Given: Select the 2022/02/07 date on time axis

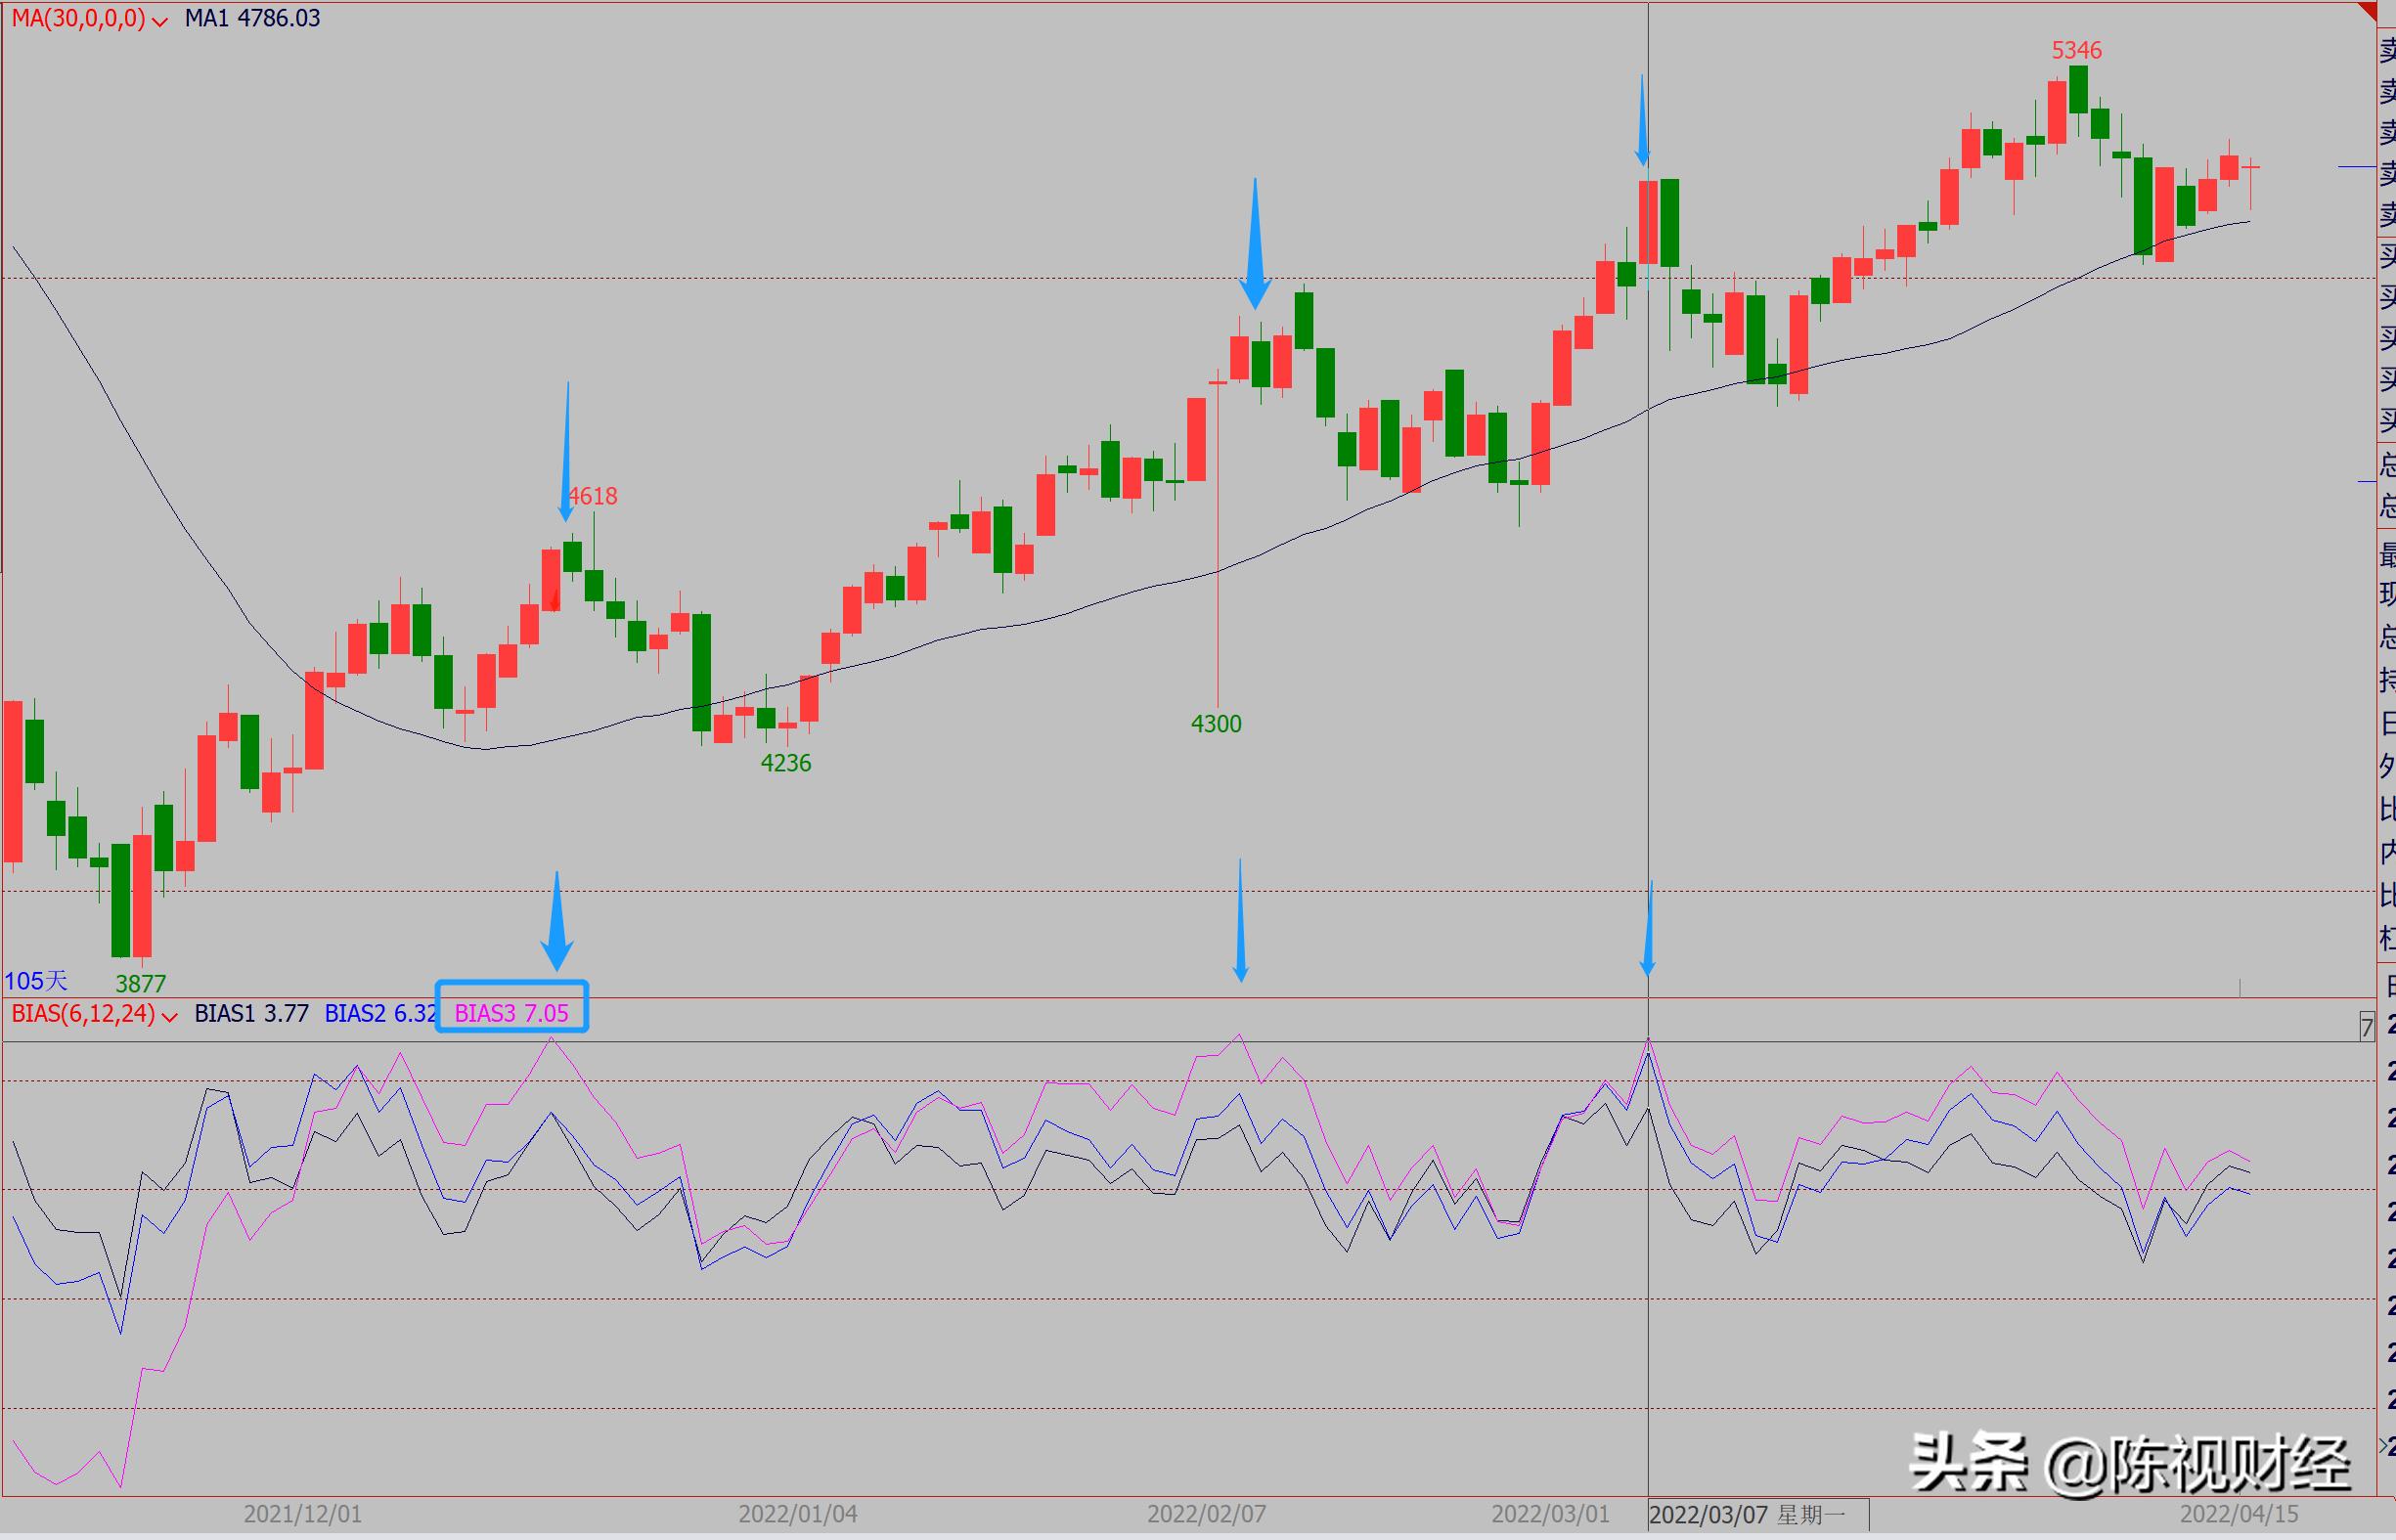Looking at the screenshot, I should (x=1206, y=1514).
